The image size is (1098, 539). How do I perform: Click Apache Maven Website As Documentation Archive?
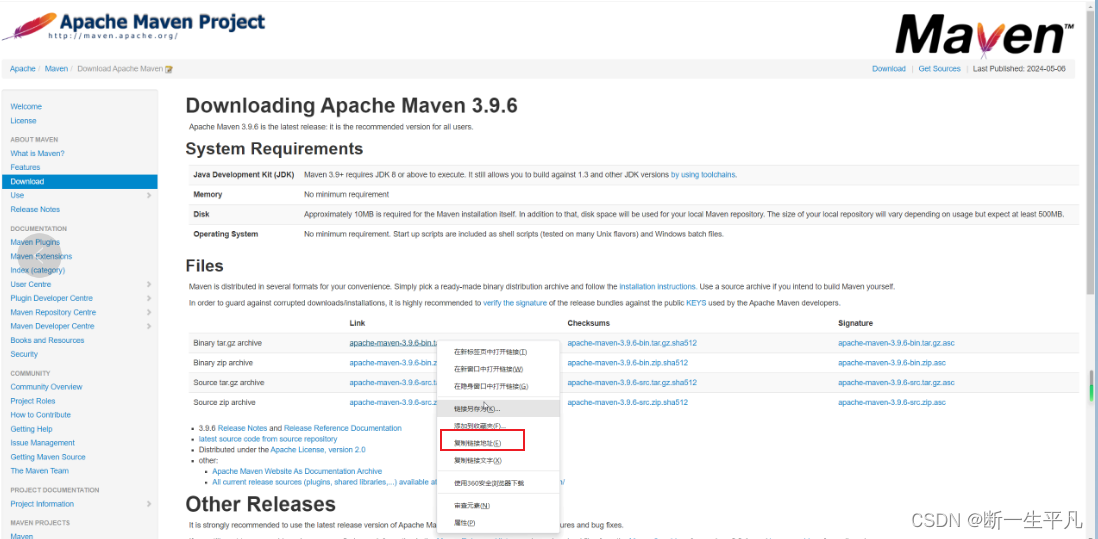[297, 471]
